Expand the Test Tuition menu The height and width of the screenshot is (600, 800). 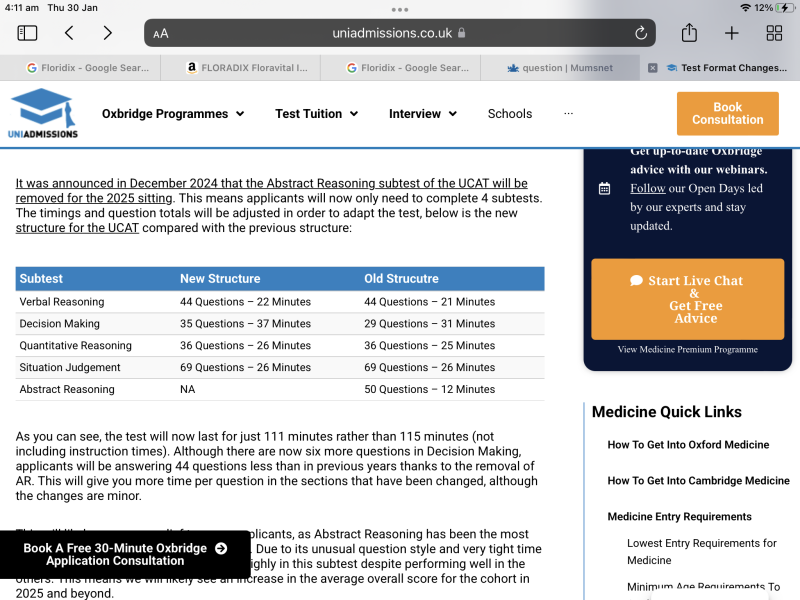click(x=316, y=114)
